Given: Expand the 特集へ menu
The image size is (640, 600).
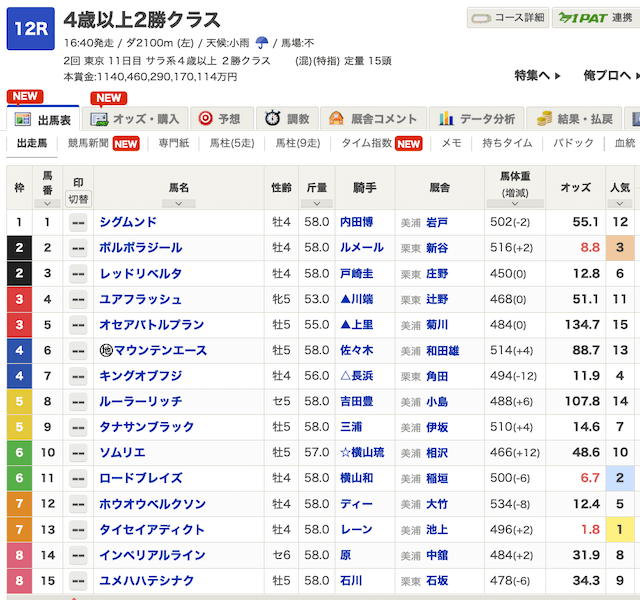Looking at the screenshot, I should tap(537, 76).
